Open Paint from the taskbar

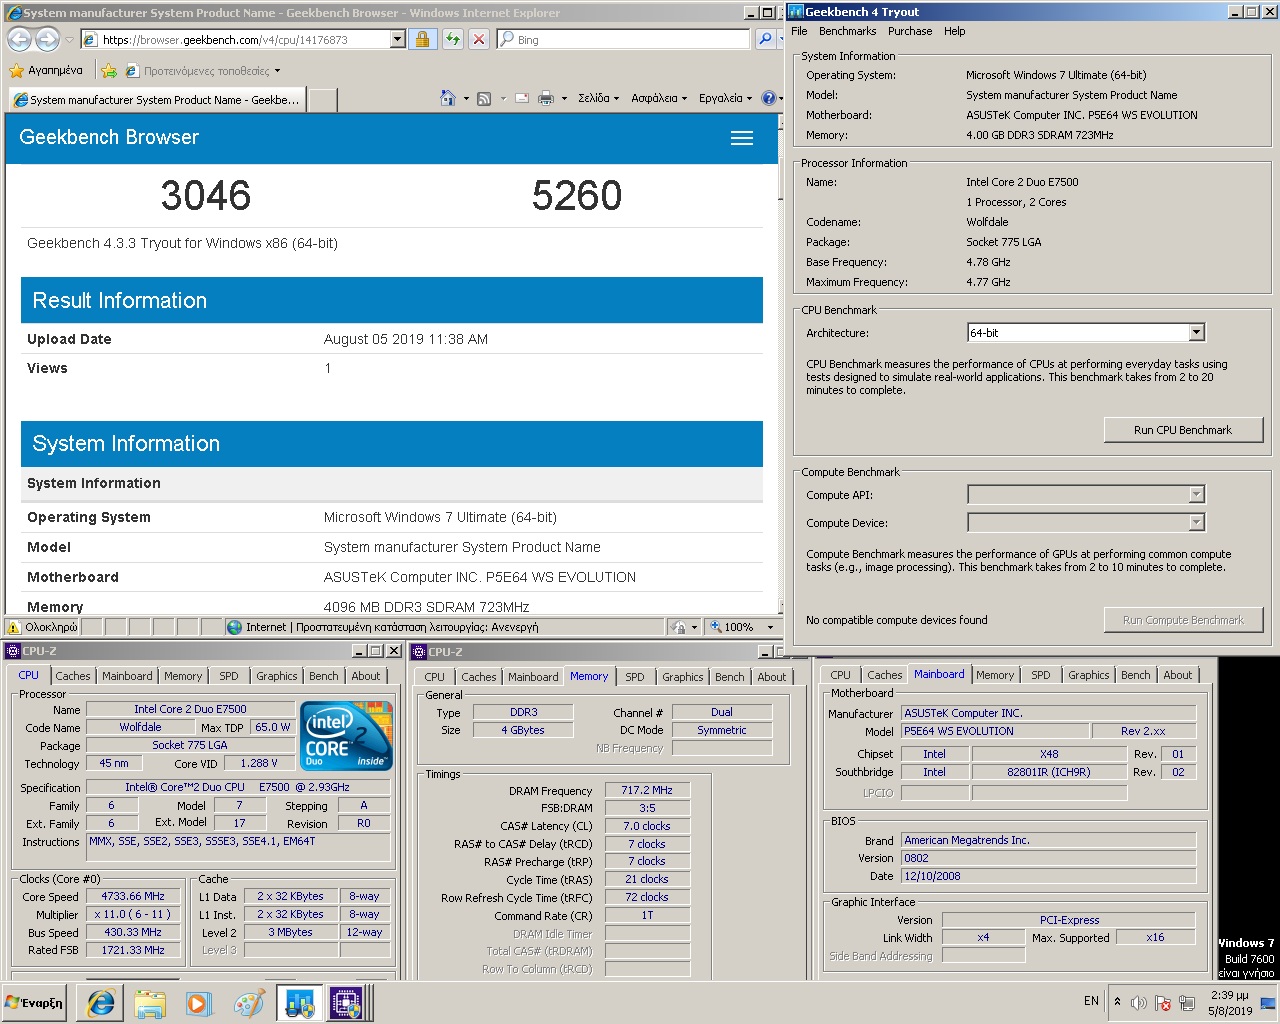(x=248, y=1003)
